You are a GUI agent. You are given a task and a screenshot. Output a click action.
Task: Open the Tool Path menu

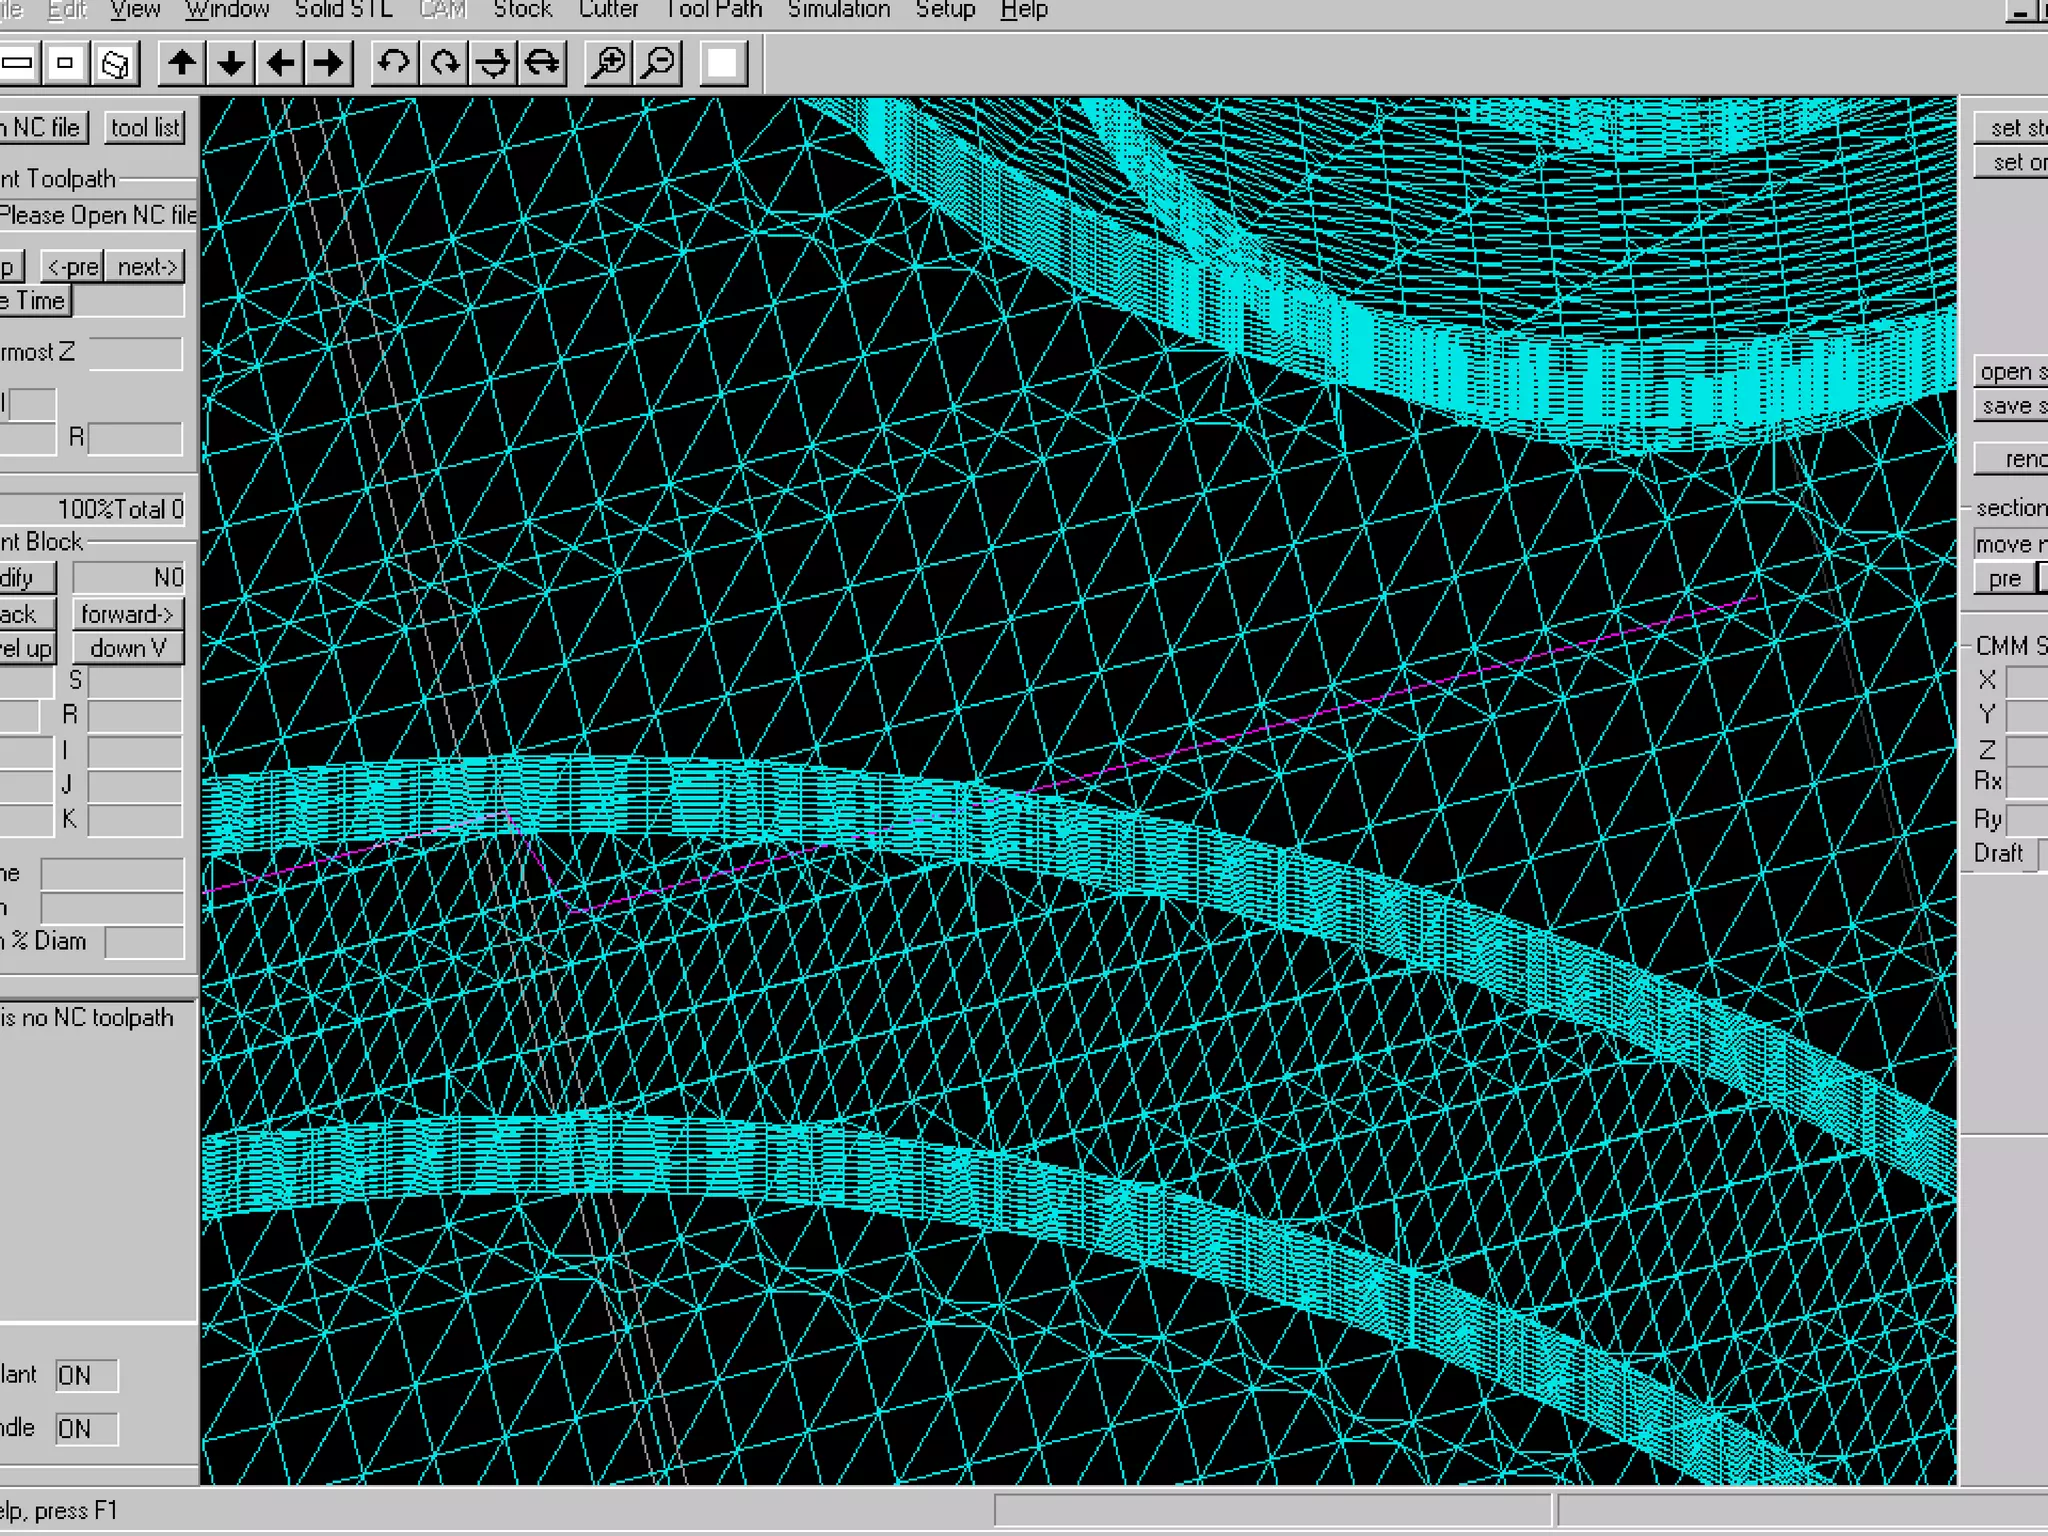[713, 10]
